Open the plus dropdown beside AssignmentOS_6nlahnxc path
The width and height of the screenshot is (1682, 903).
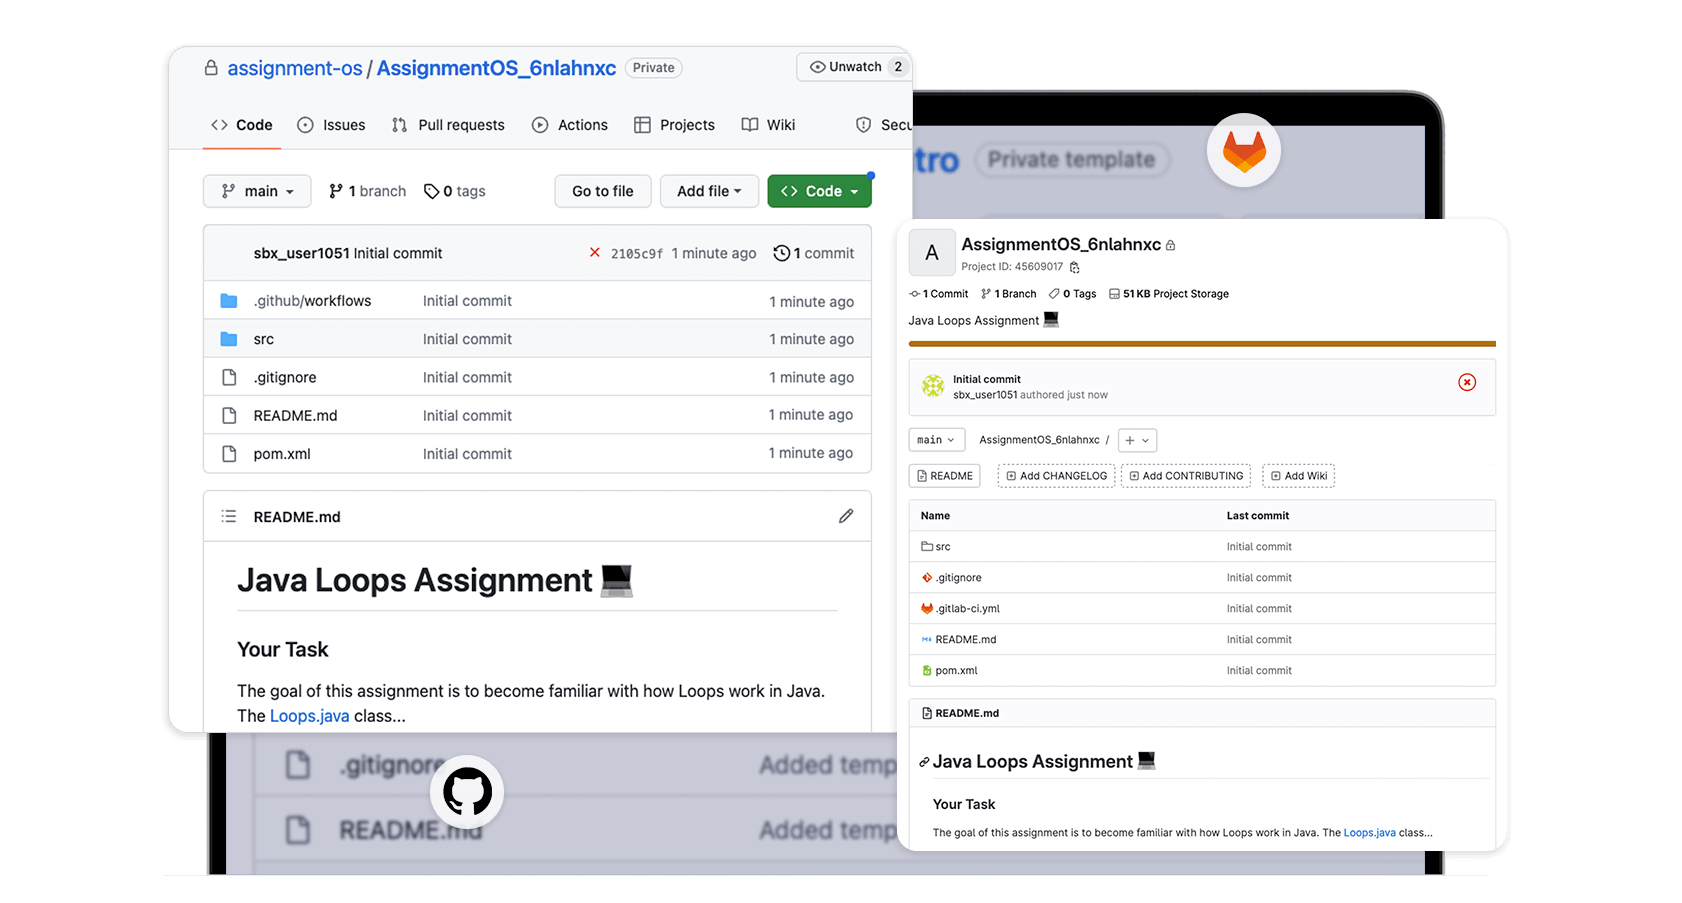tap(1137, 440)
